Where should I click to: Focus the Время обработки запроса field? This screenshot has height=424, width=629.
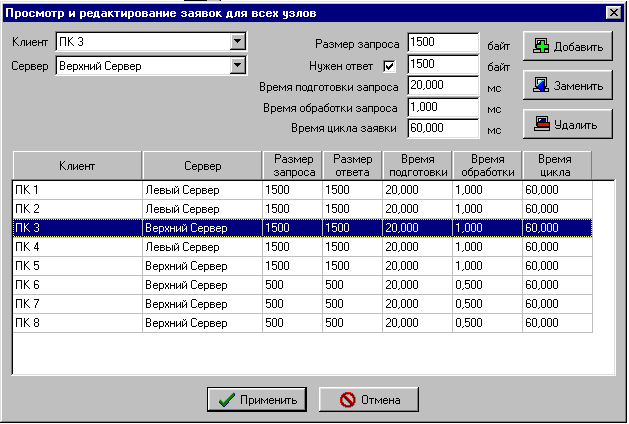pyautogui.click(x=443, y=106)
